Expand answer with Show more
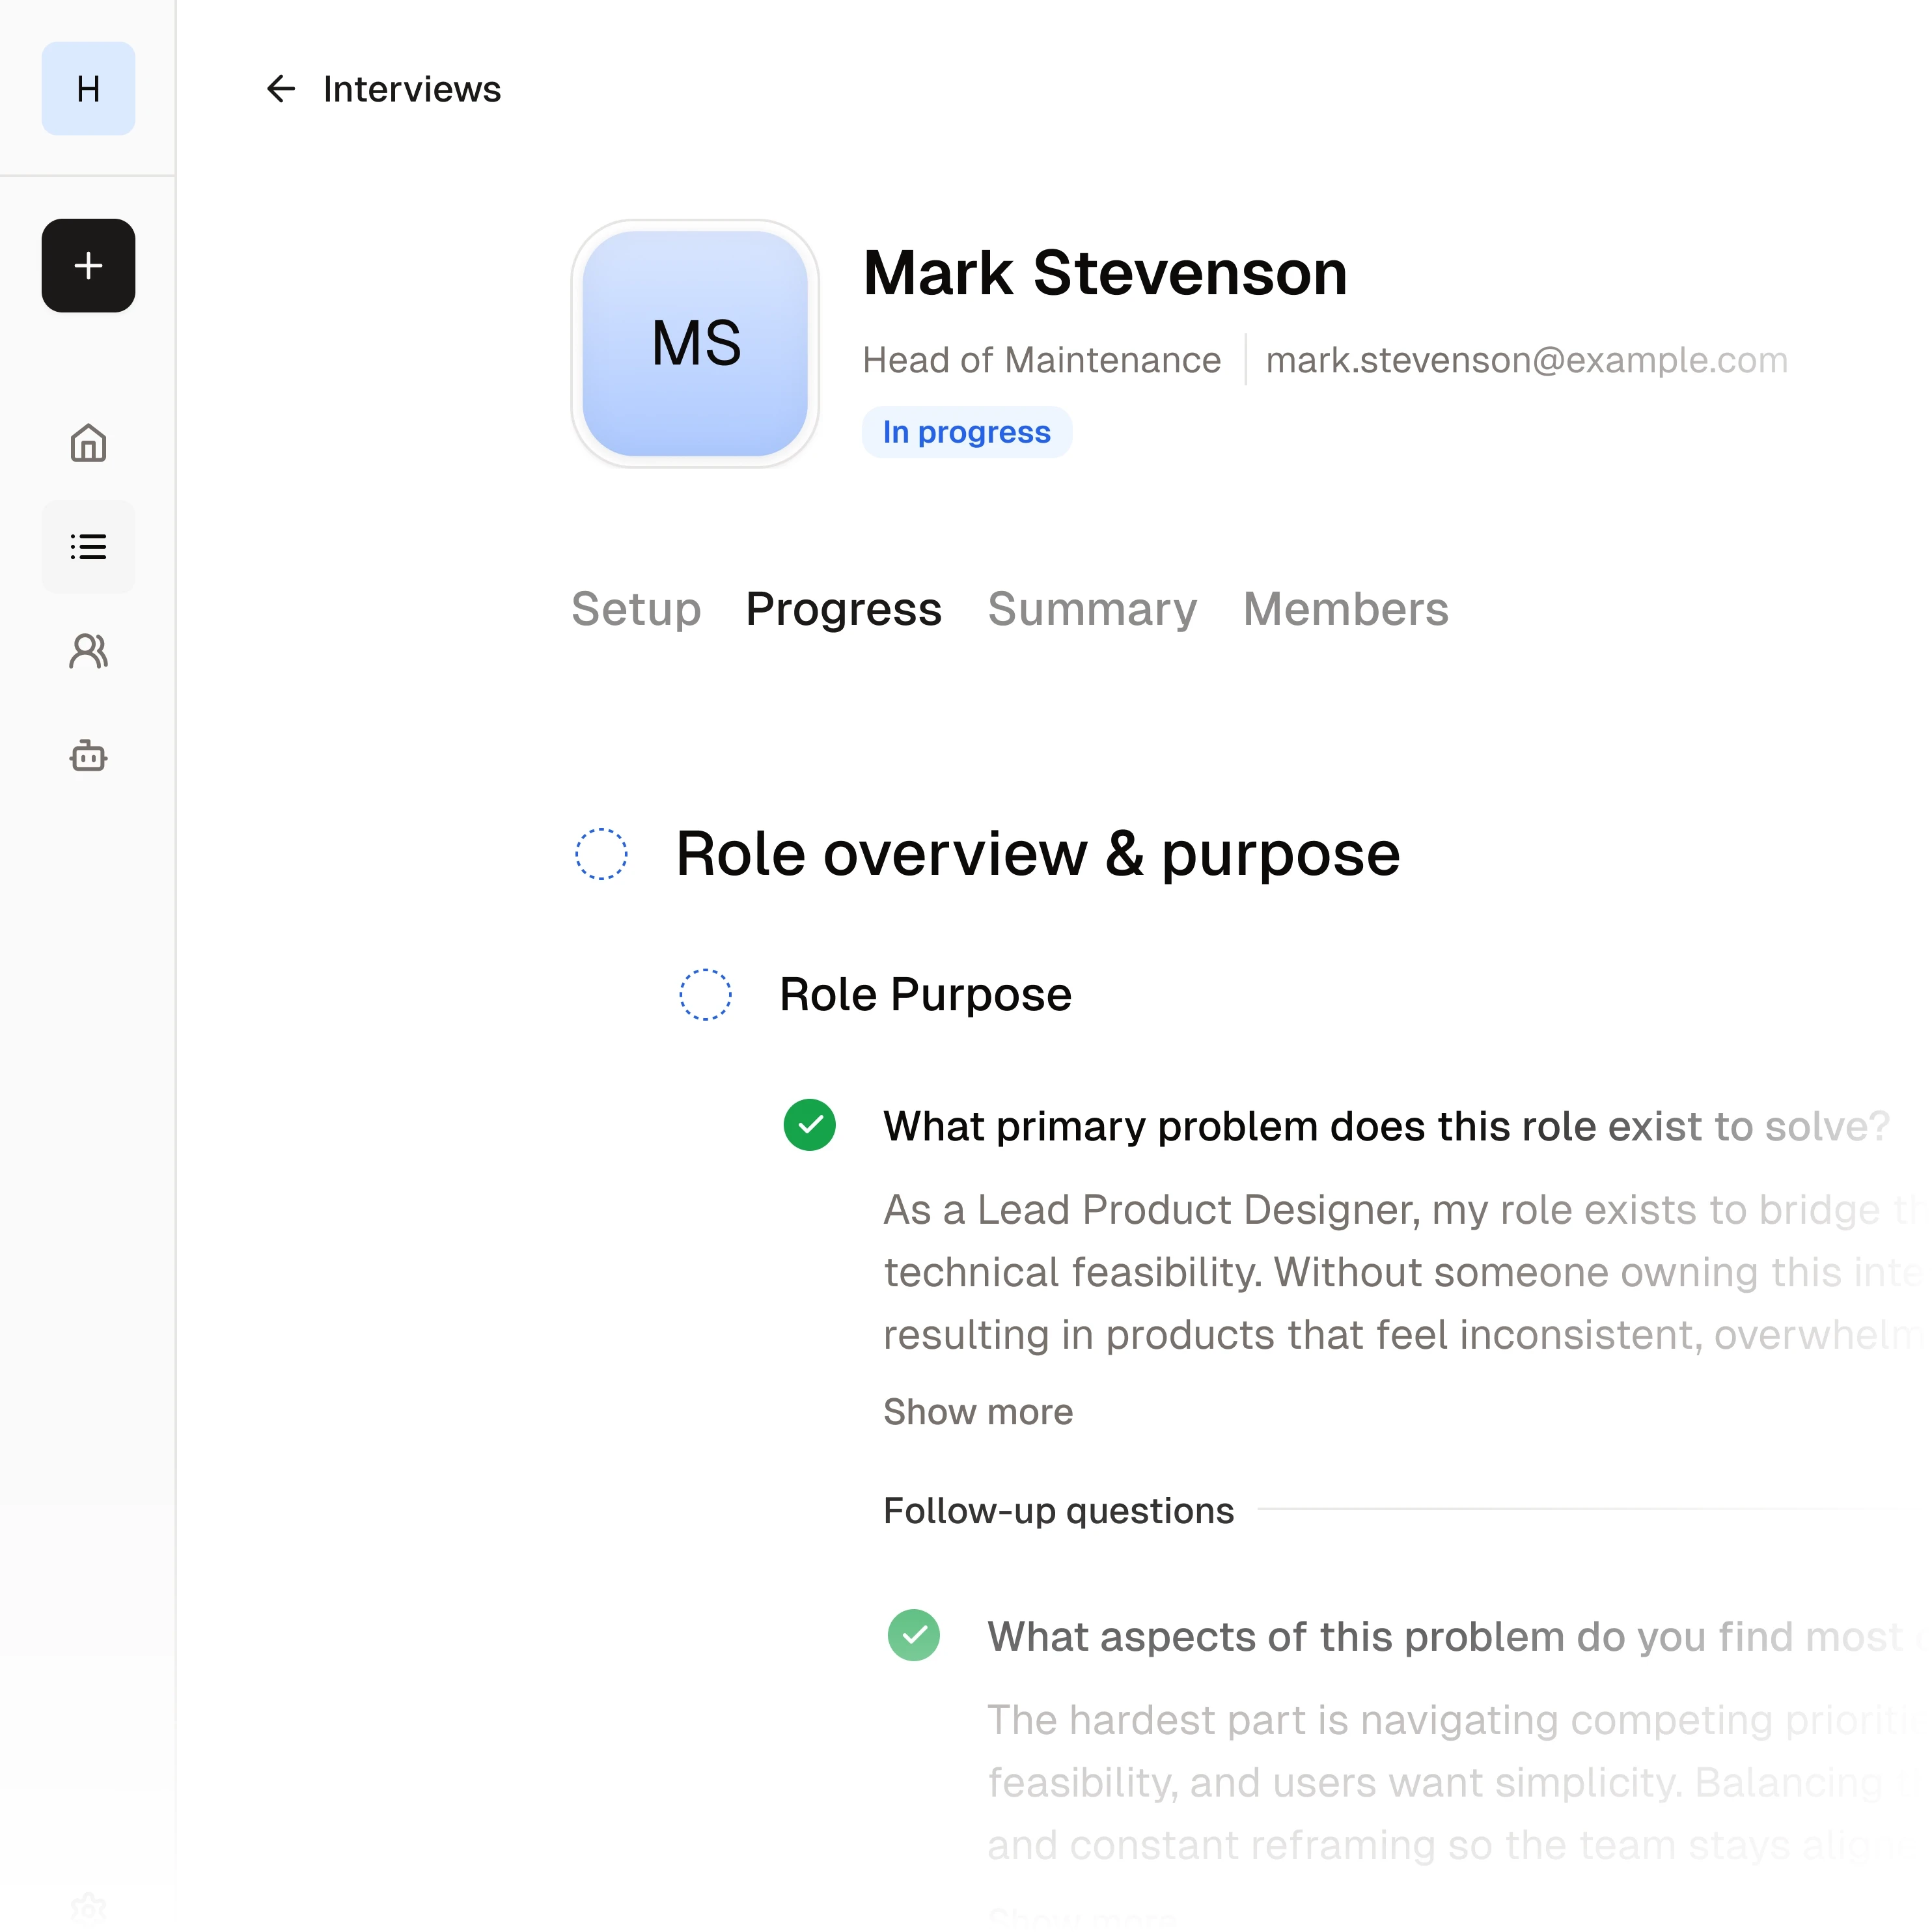Screen dimensions: 1932x1932 click(x=977, y=1411)
